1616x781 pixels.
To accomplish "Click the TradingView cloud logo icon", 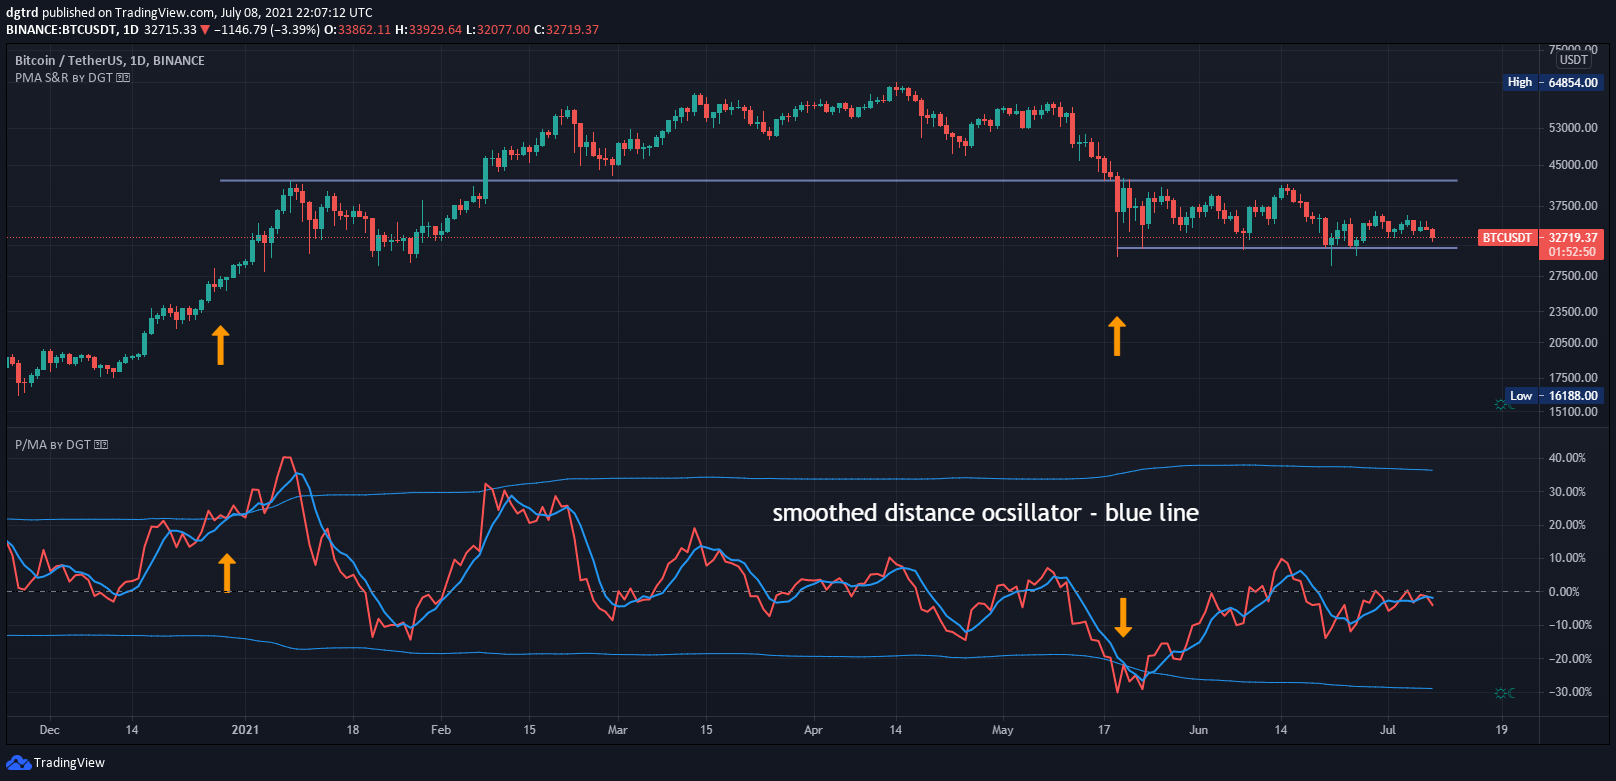I will pyautogui.click(x=18, y=763).
